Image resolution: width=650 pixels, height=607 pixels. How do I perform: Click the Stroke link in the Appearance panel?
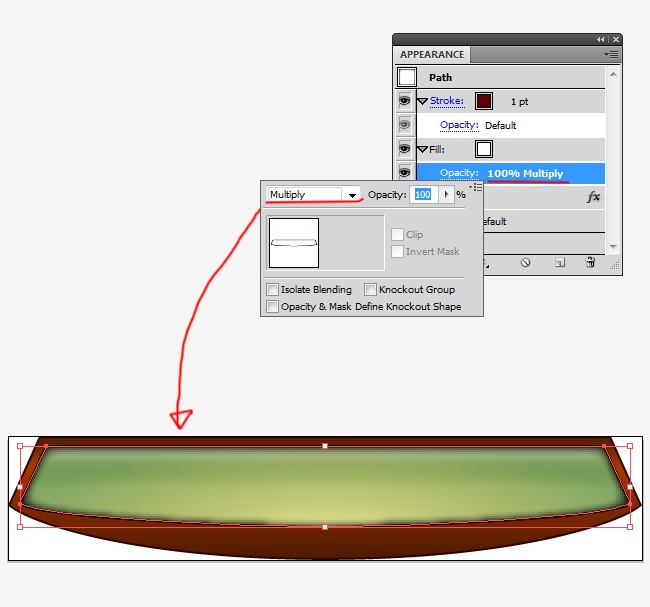(446, 101)
